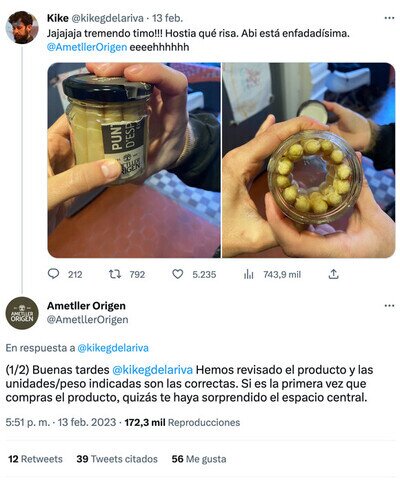Screen dimensions: 400x481
Task: Click the retweet icon showing 792
Action: [x=115, y=274]
